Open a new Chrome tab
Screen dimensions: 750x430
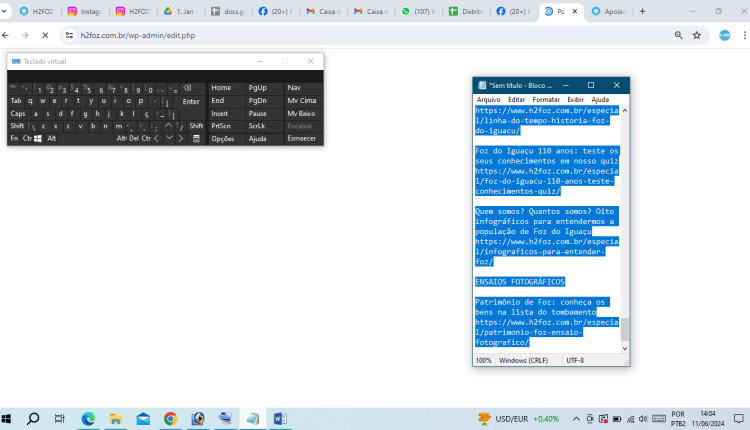(x=642, y=11)
